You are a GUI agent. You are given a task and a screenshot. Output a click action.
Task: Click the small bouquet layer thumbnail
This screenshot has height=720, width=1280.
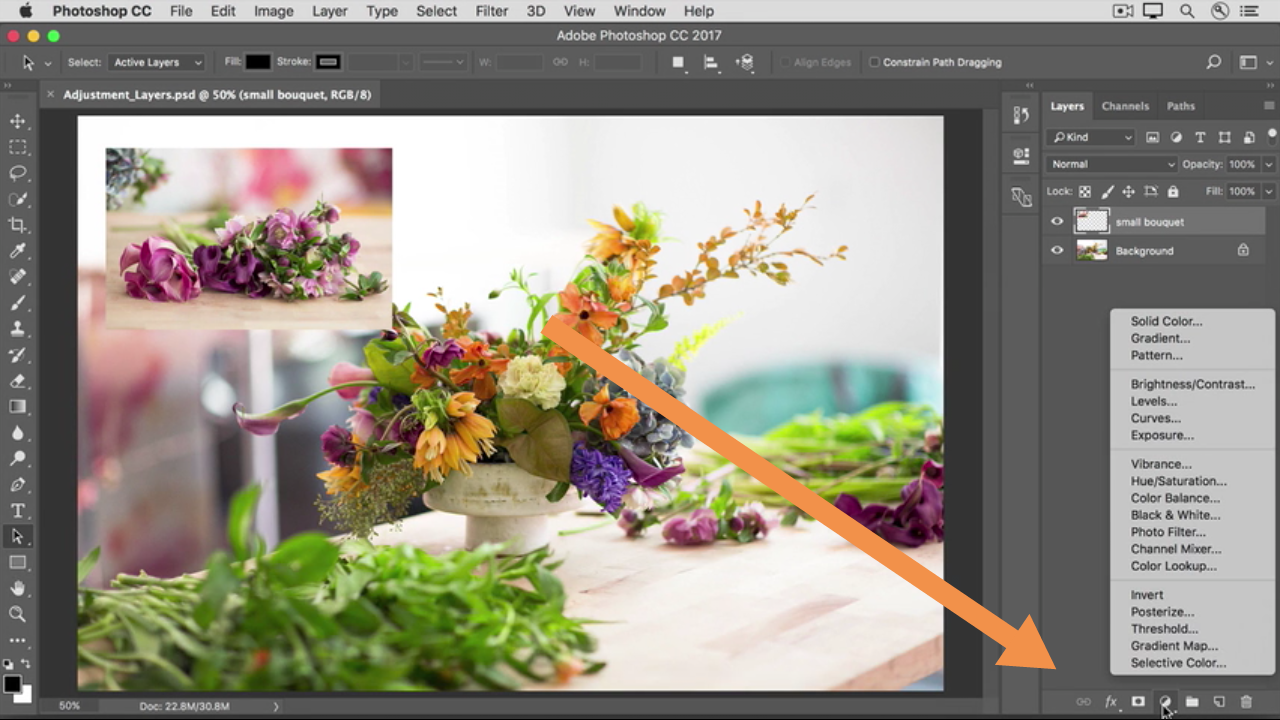point(1091,222)
